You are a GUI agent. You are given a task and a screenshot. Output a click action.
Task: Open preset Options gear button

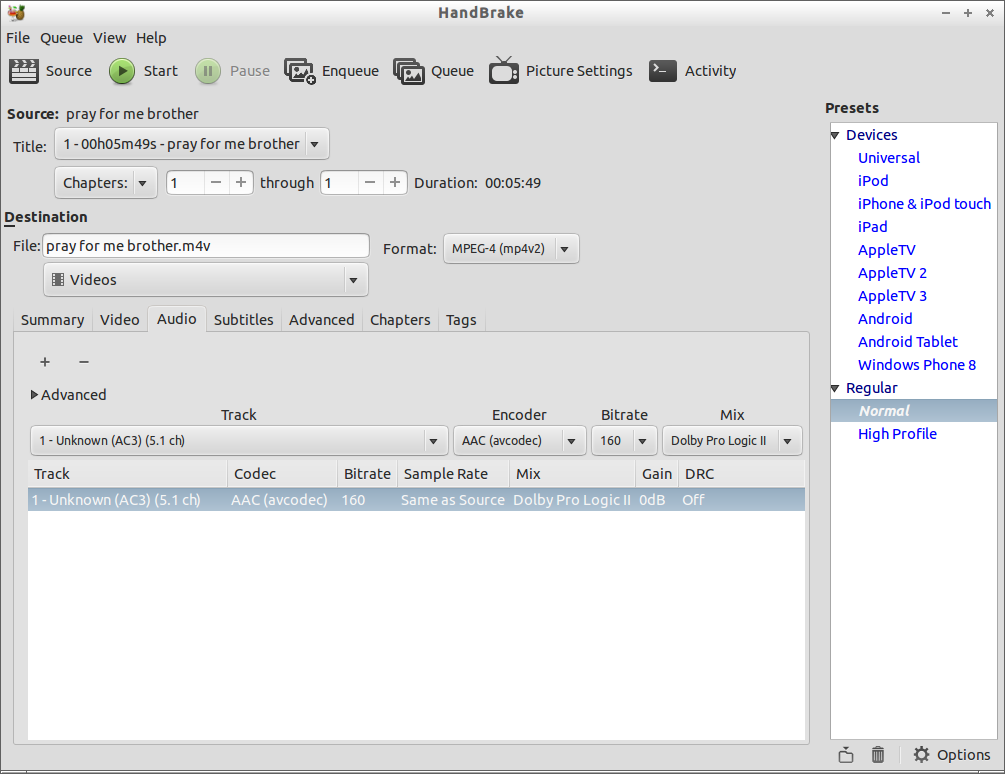(x=952, y=755)
